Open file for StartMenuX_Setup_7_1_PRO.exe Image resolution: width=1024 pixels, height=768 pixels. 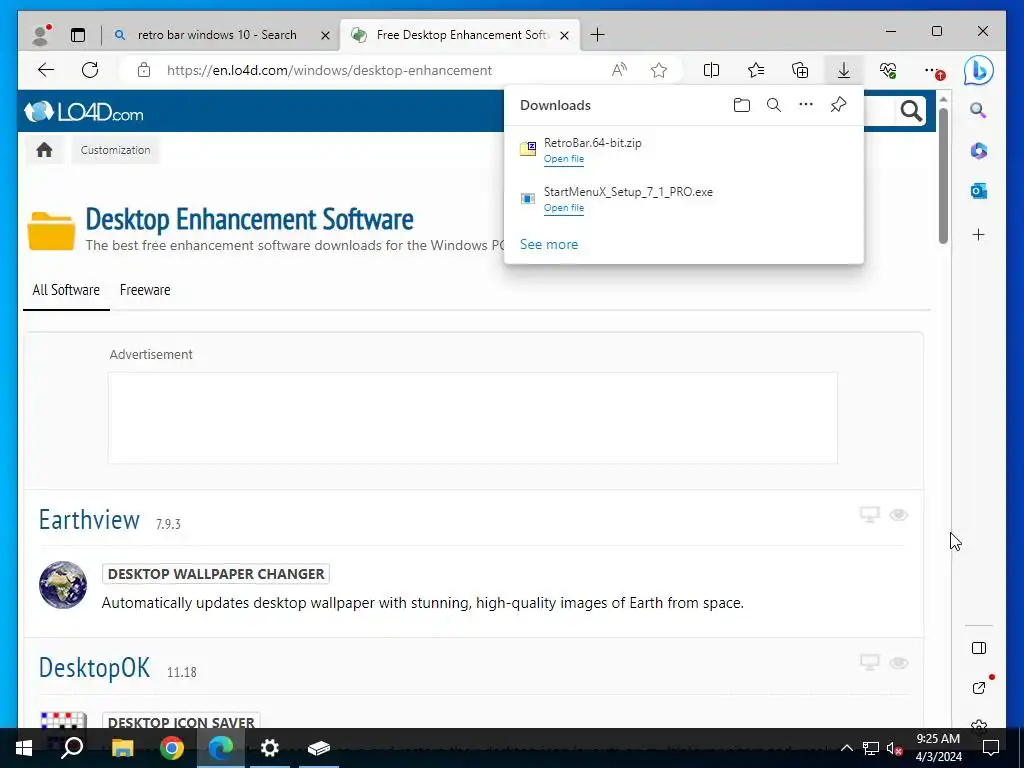(564, 208)
